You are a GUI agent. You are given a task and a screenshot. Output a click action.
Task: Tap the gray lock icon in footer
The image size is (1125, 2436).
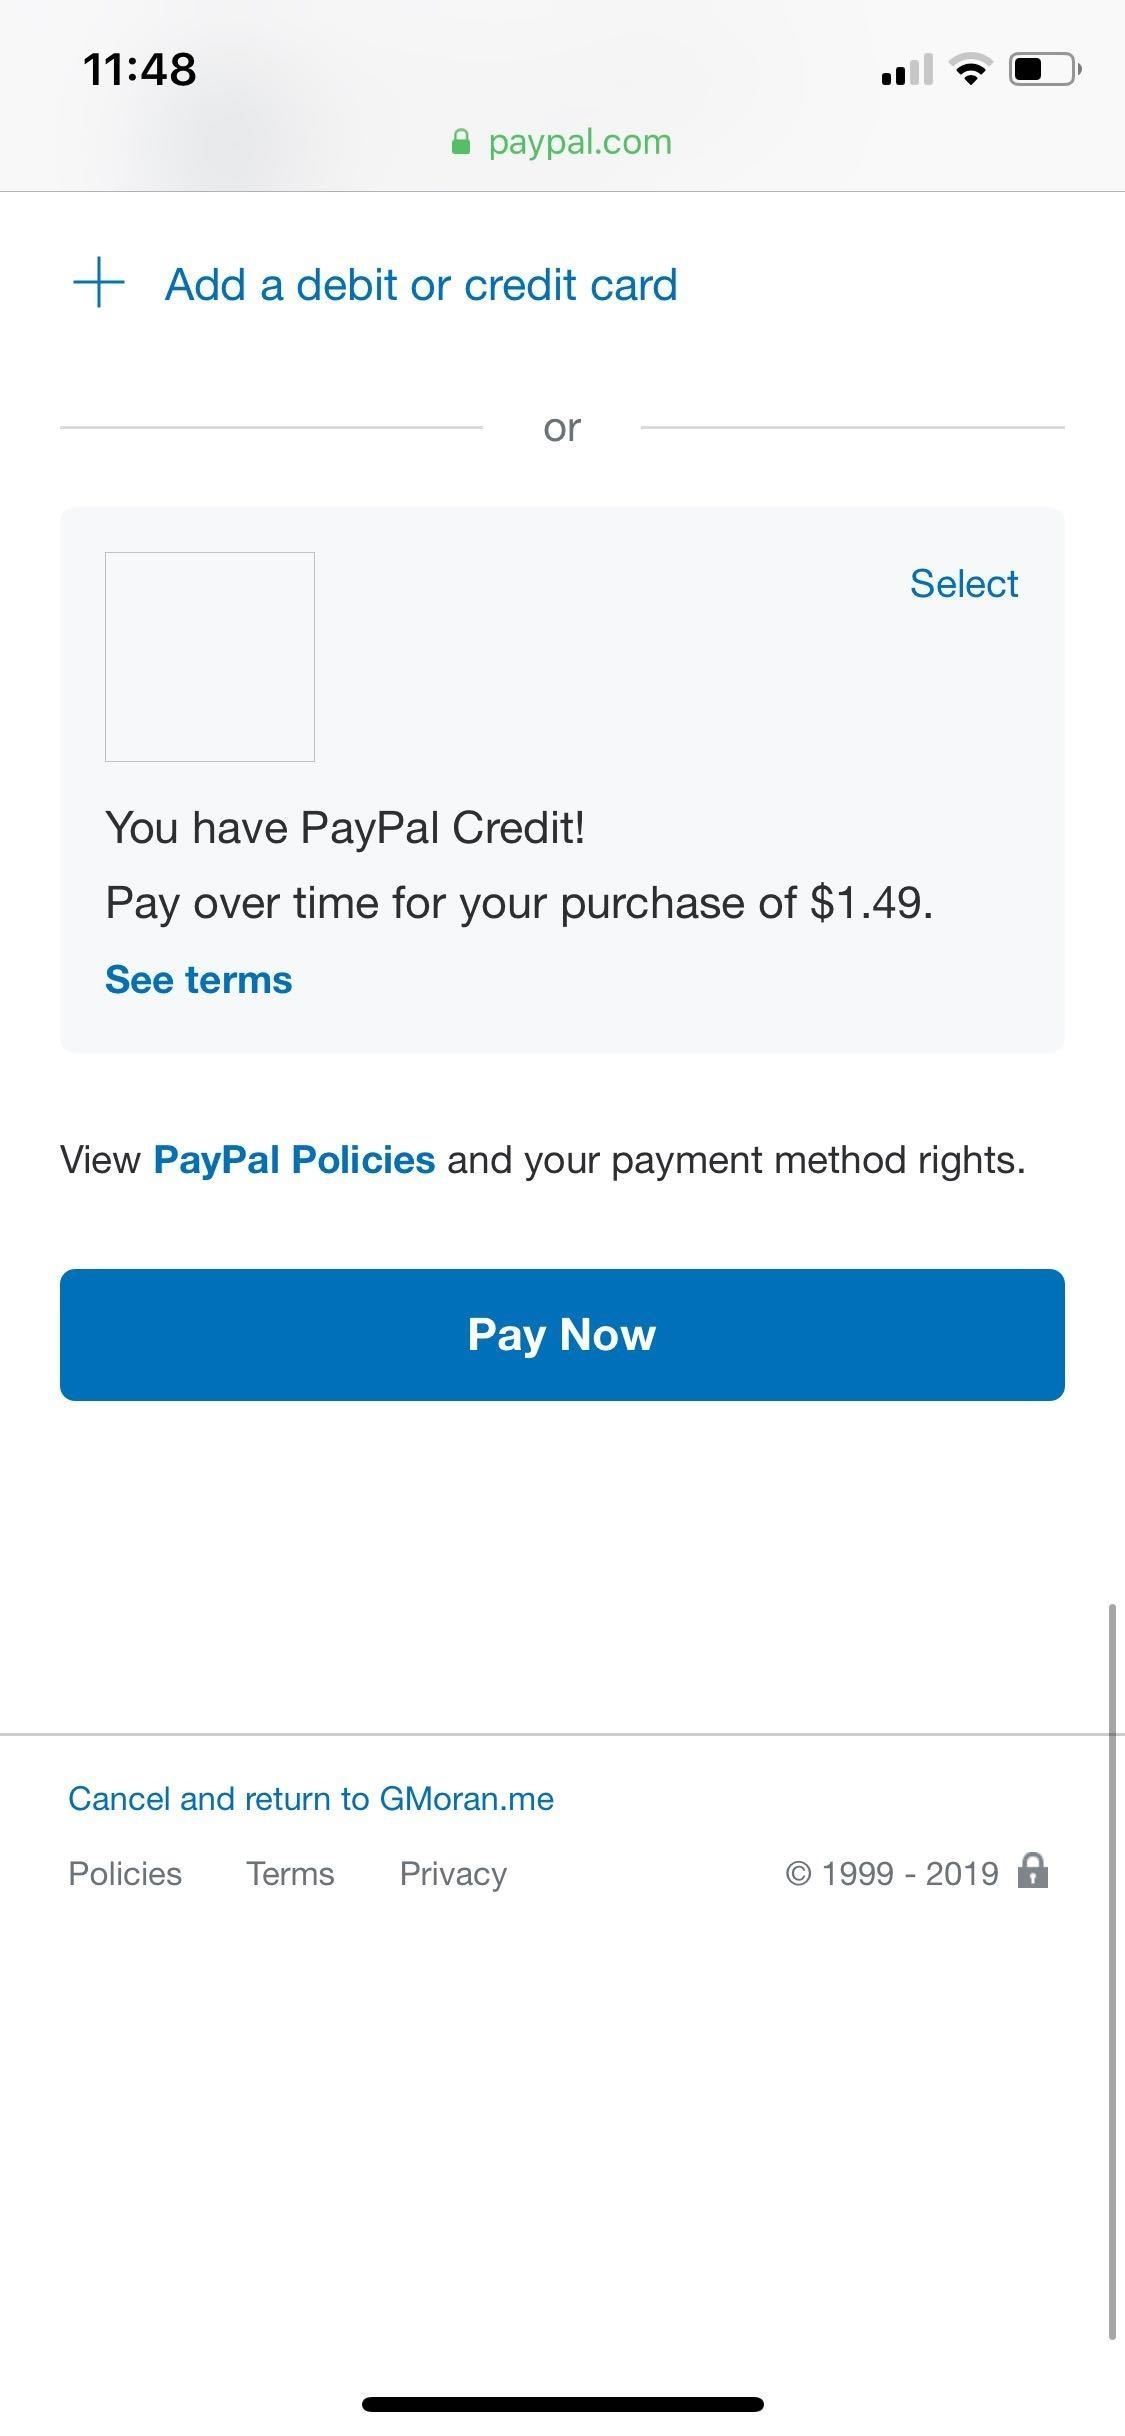tap(1032, 1870)
